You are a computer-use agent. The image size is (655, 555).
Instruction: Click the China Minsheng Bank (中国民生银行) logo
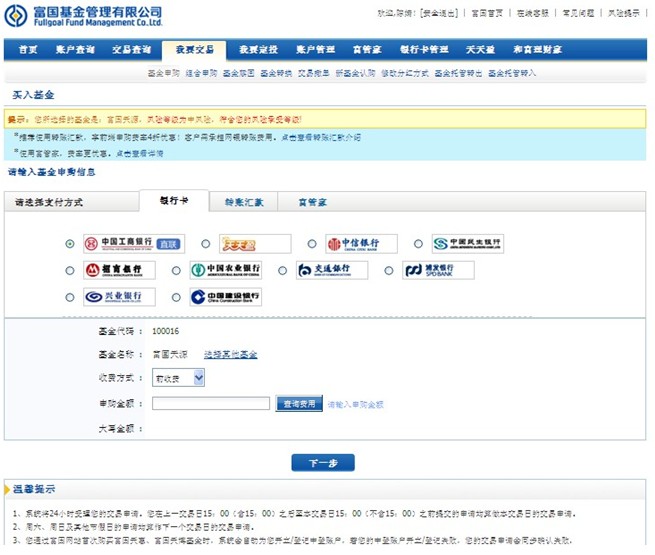click(468, 244)
